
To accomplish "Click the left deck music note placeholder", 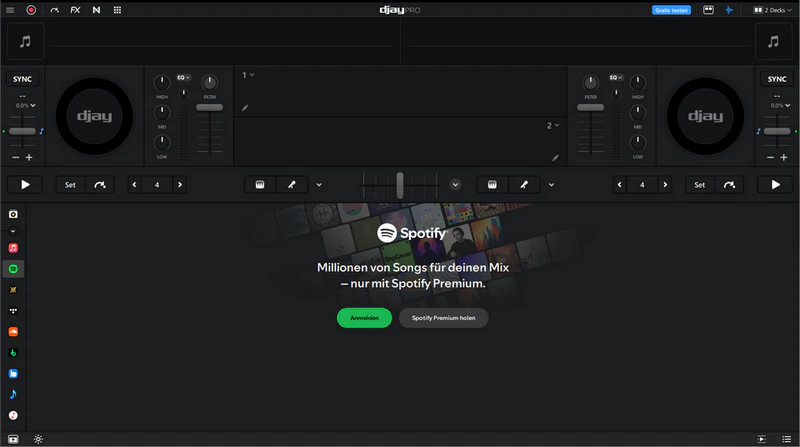I will 25,42.
